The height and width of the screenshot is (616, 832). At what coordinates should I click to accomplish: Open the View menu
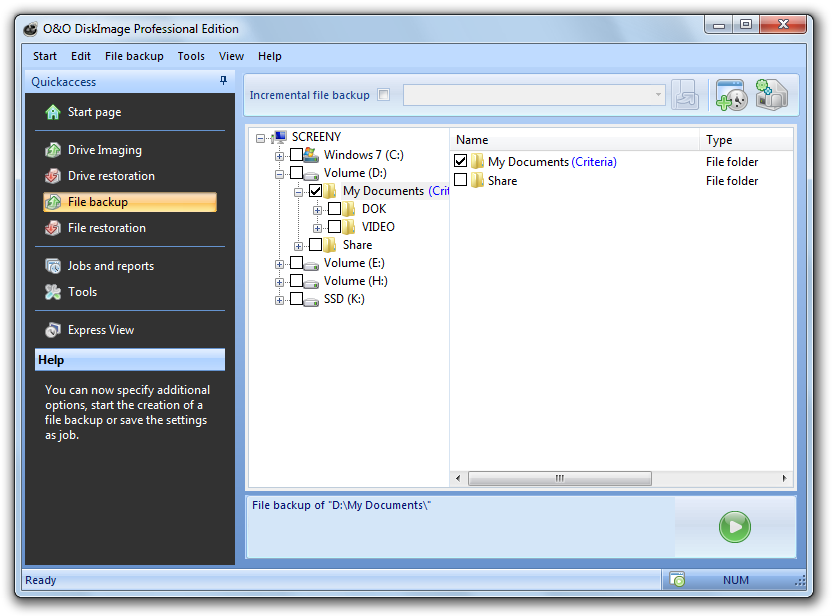tap(231, 56)
